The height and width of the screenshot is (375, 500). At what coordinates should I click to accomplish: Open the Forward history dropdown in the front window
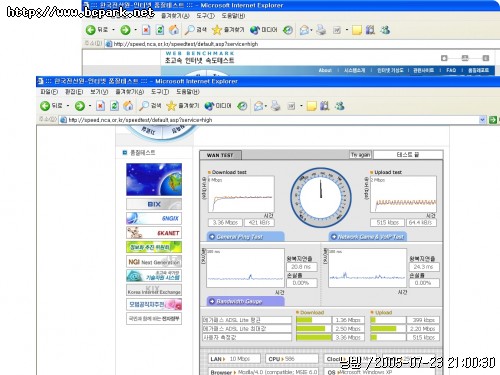[90, 106]
